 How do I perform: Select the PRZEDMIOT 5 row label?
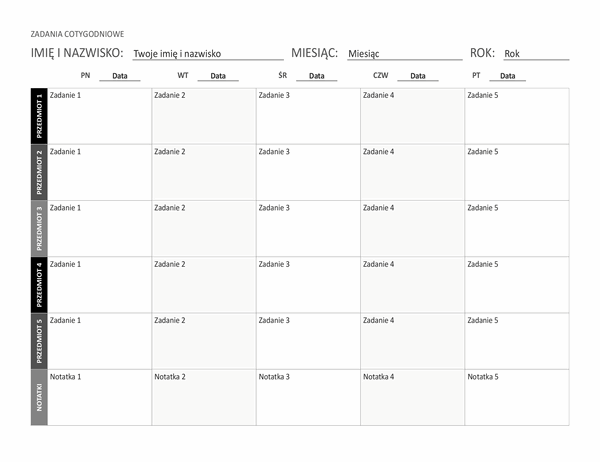click(39, 341)
